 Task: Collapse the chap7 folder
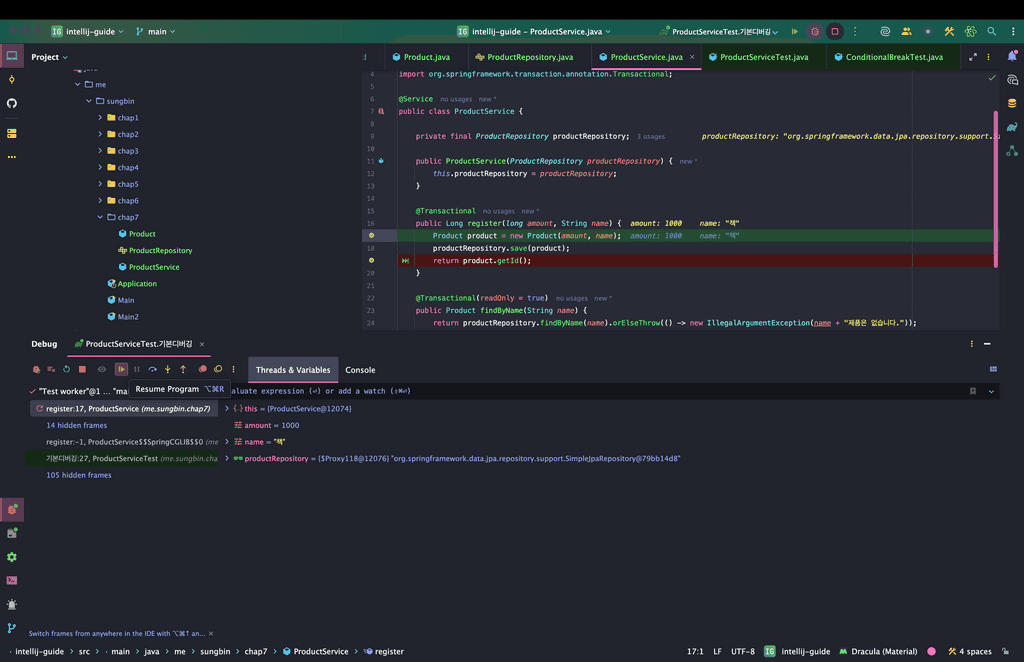[100, 217]
